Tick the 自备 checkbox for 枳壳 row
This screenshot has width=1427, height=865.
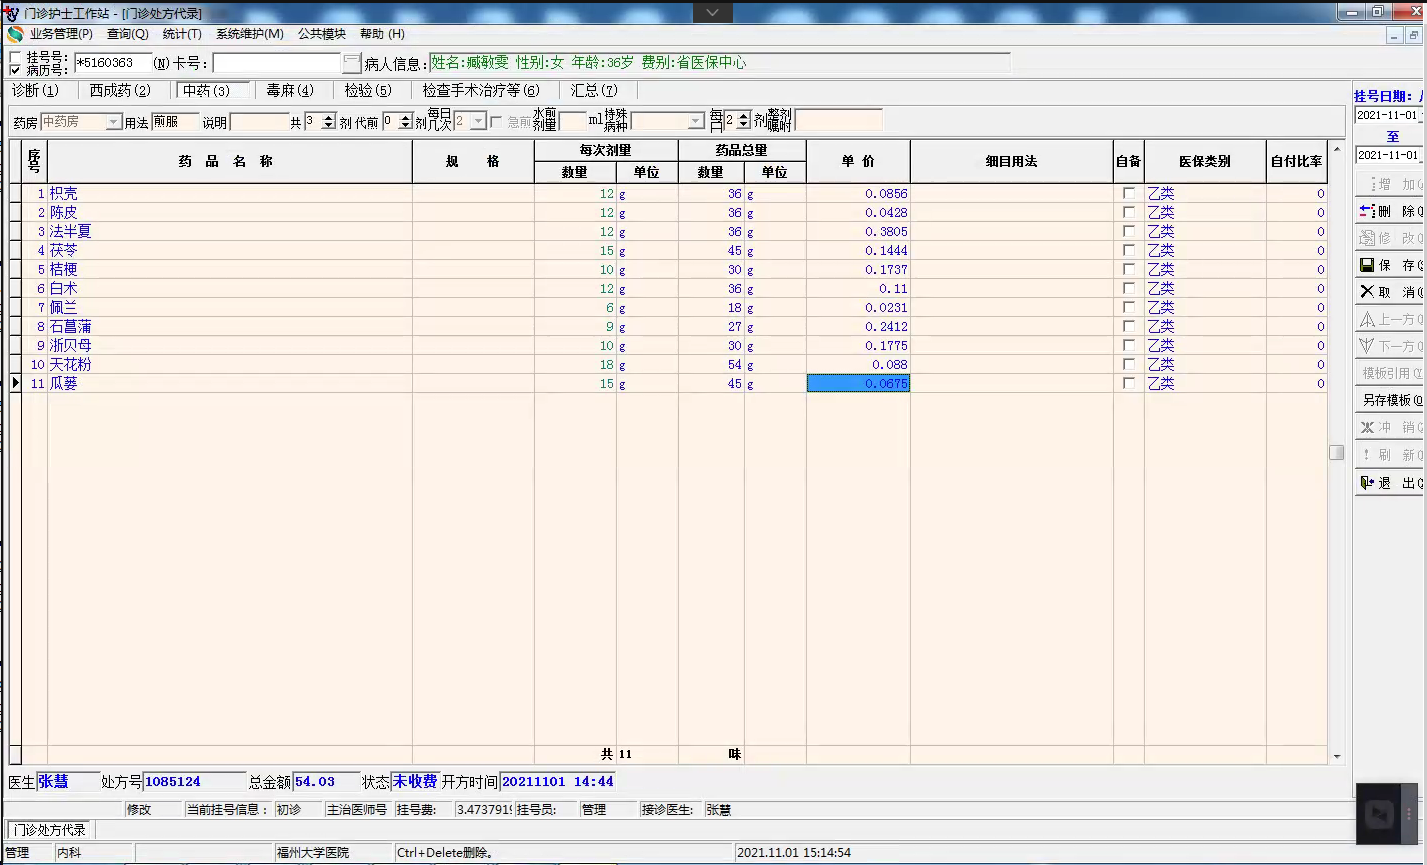[x=1128, y=193]
